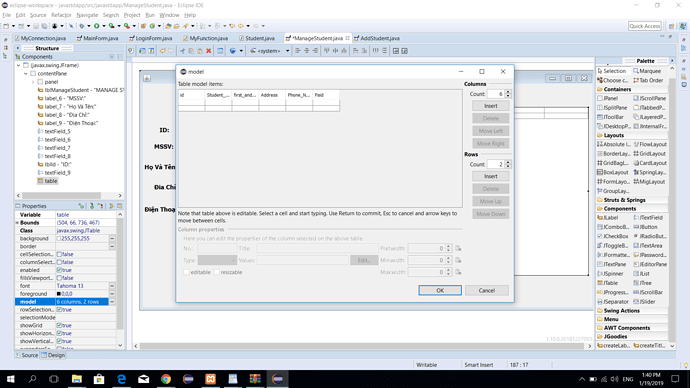Increase the Rows count spinner
The image size is (690, 388).
click(508, 162)
